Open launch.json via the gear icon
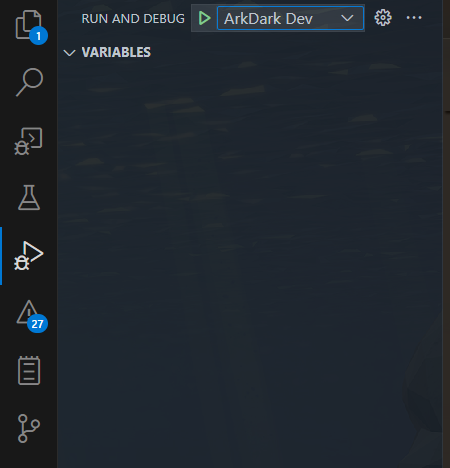This screenshot has height=468, width=450. click(x=383, y=18)
